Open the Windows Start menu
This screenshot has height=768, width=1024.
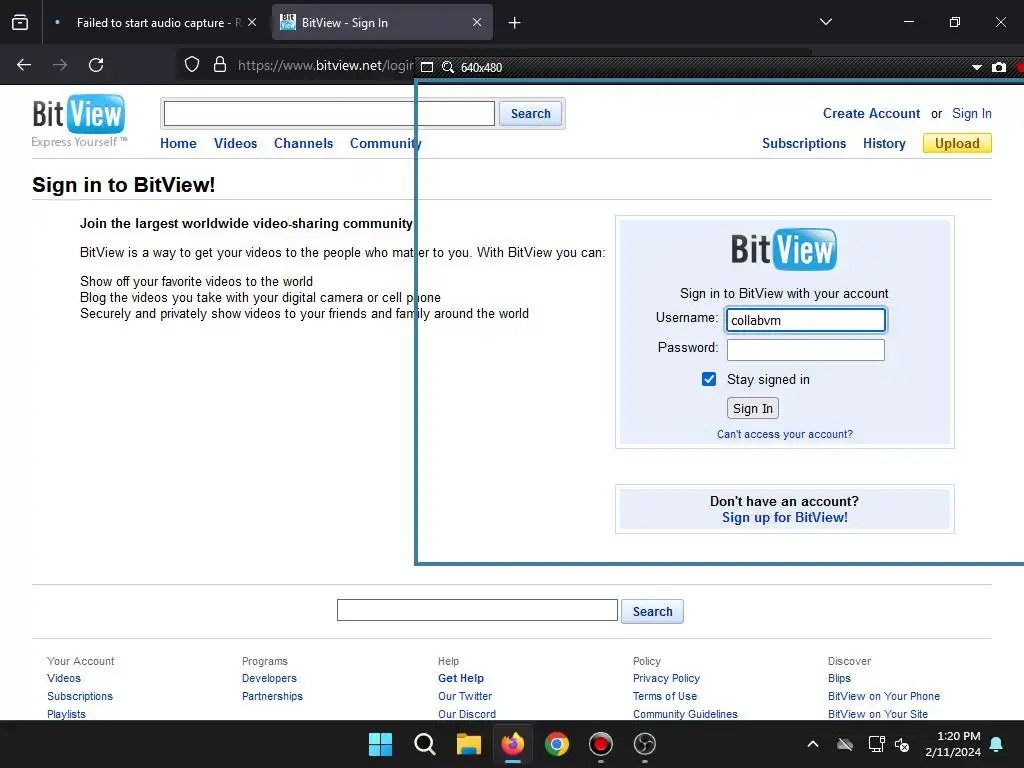380,744
